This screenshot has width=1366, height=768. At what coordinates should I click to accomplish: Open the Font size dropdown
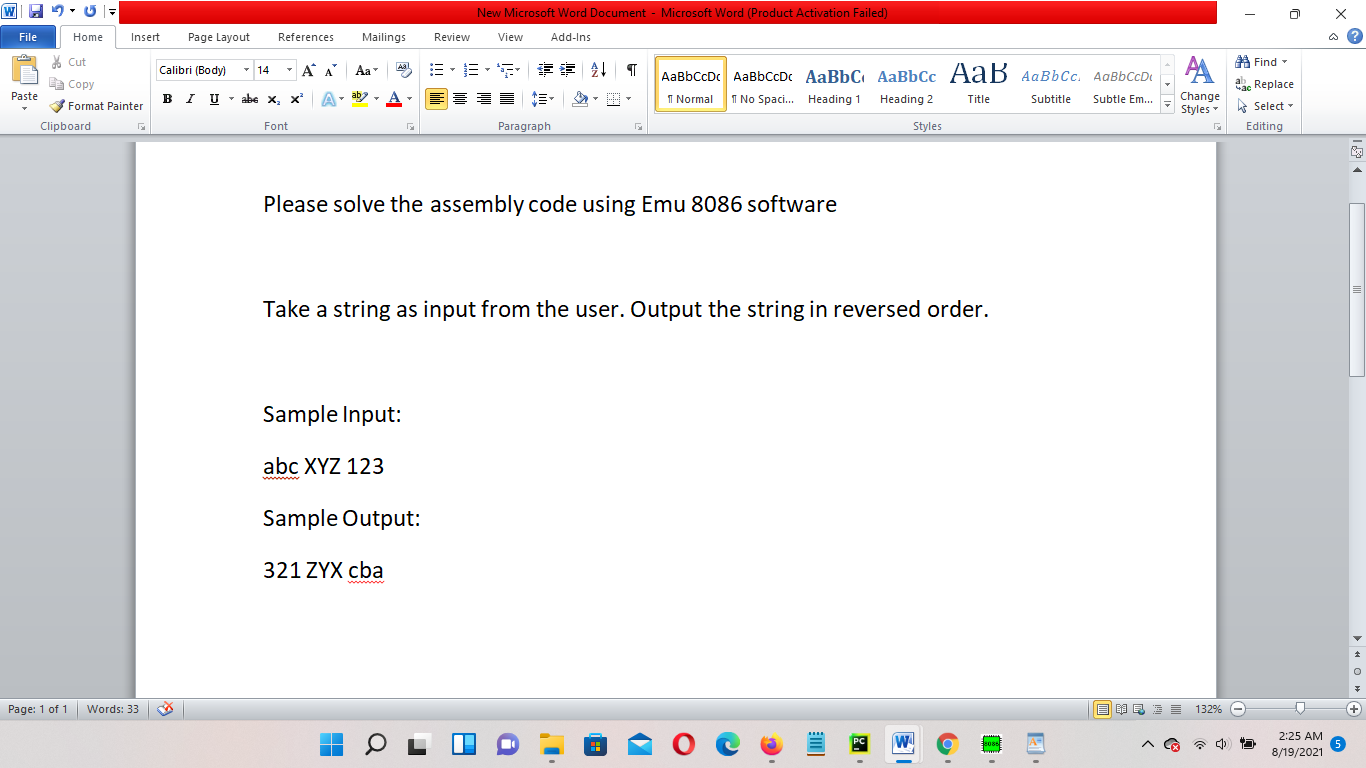pos(290,70)
